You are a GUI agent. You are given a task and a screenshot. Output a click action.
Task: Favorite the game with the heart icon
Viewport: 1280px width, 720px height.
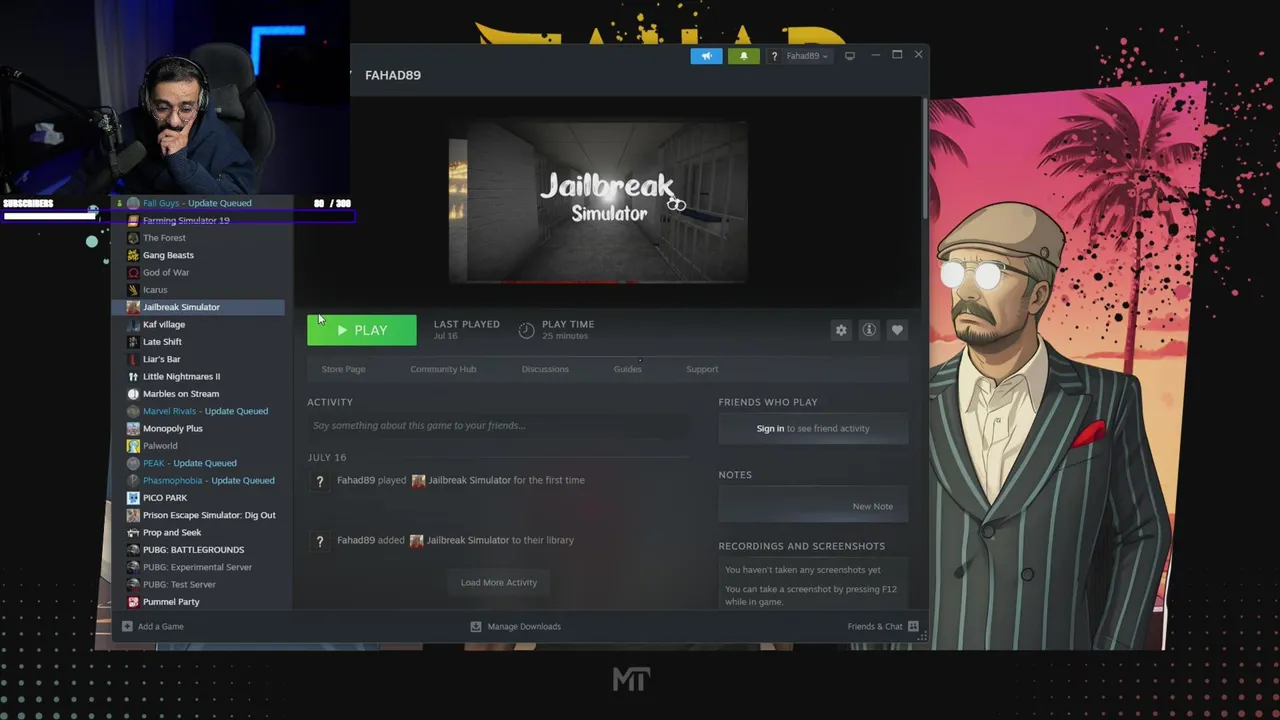(897, 330)
